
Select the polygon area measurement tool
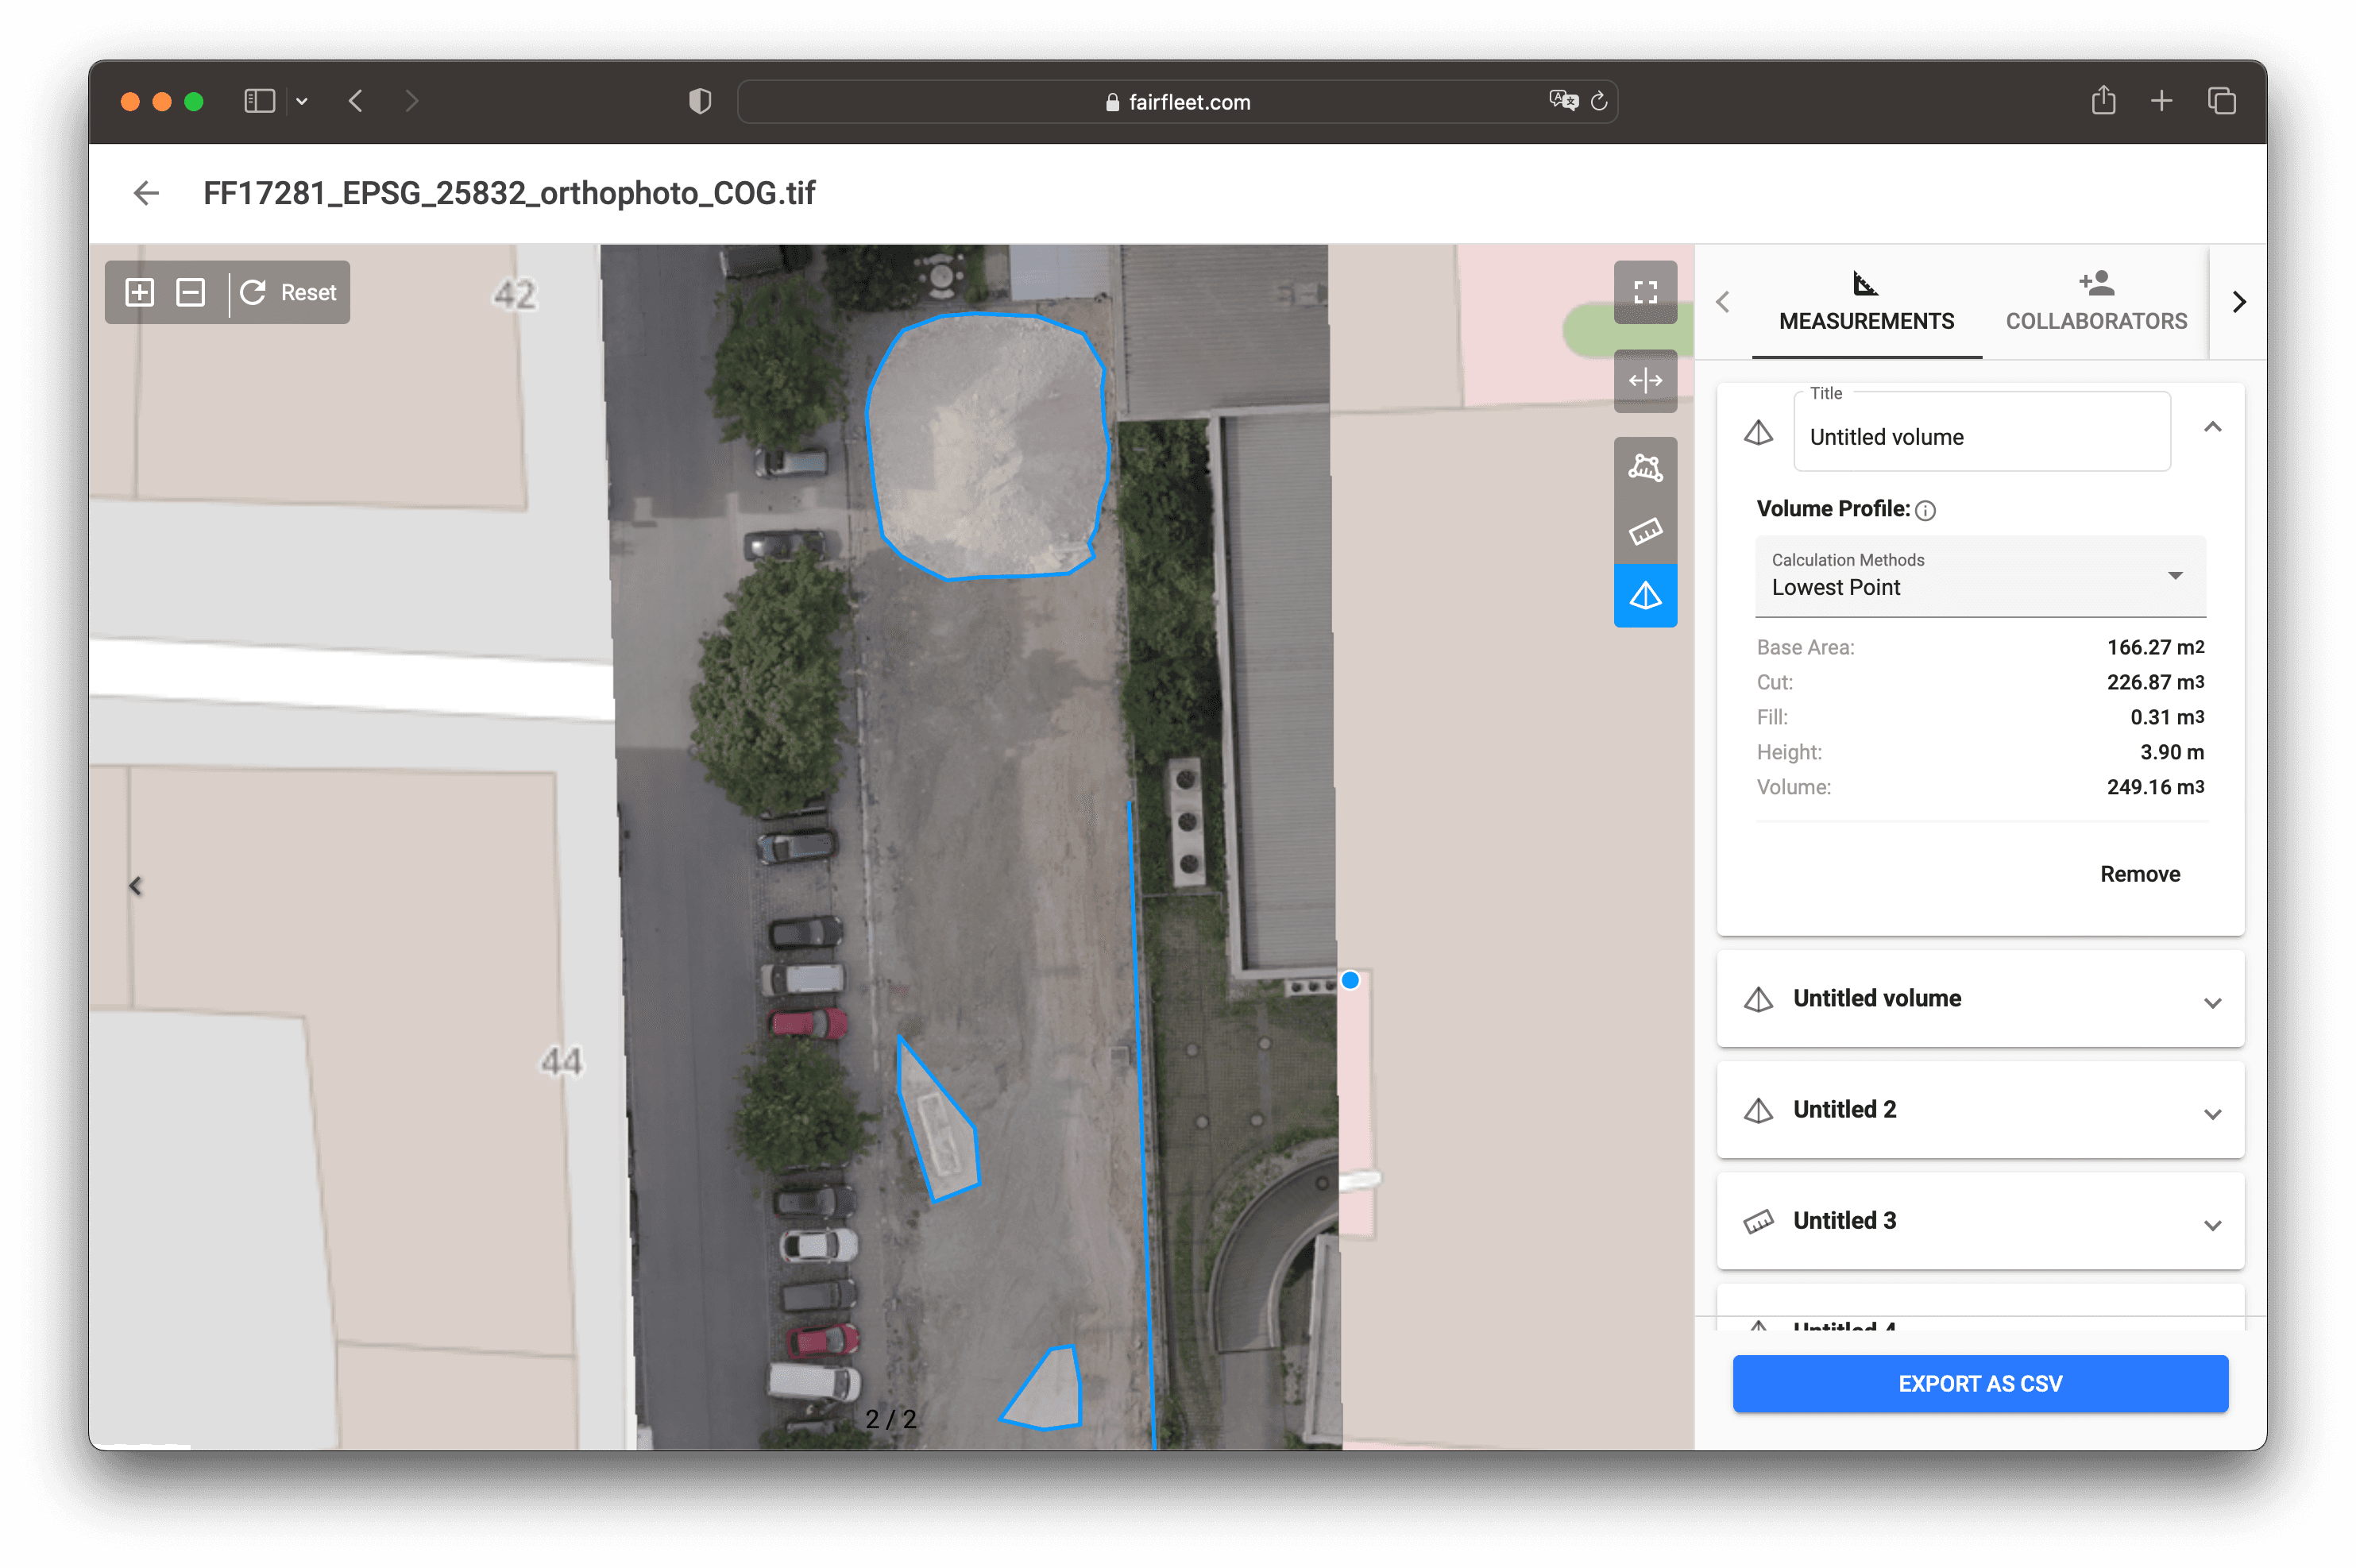(x=1645, y=467)
